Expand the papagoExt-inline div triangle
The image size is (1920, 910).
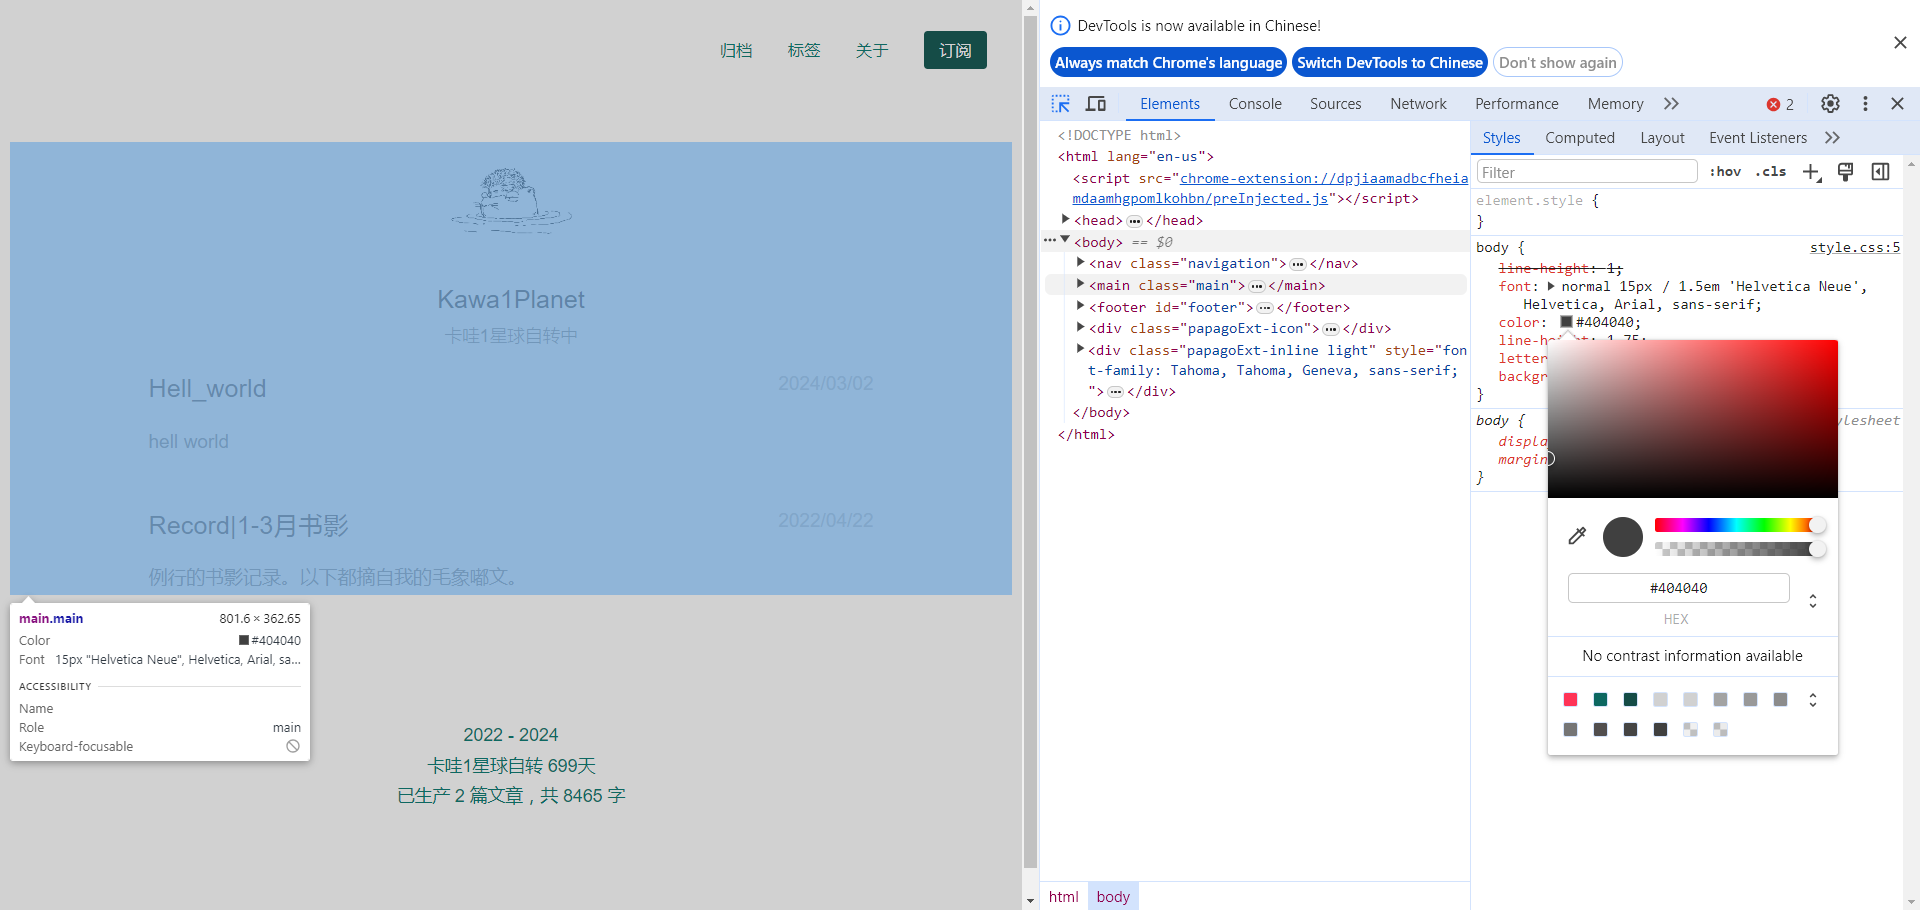point(1081,349)
